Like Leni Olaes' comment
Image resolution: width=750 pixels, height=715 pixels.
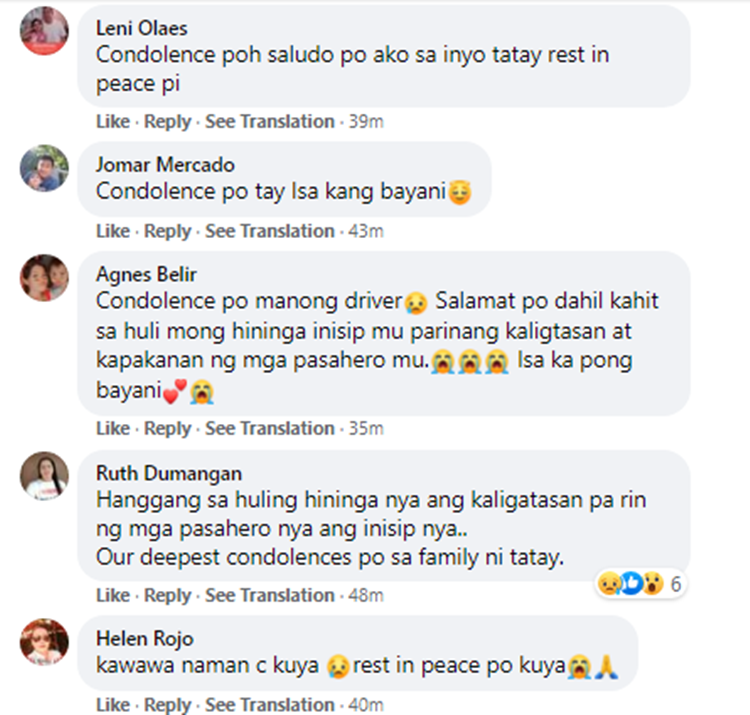pos(113,122)
